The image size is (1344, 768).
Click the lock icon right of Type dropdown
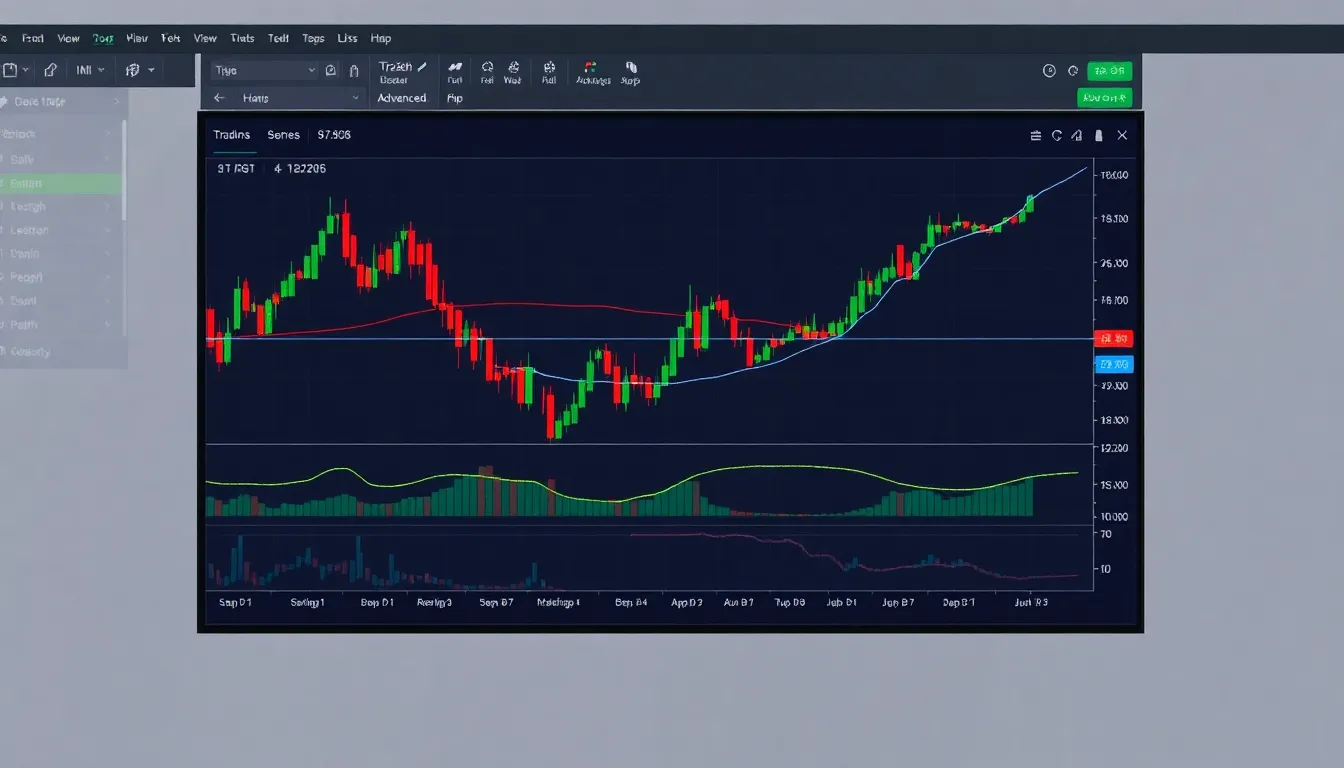coord(354,71)
